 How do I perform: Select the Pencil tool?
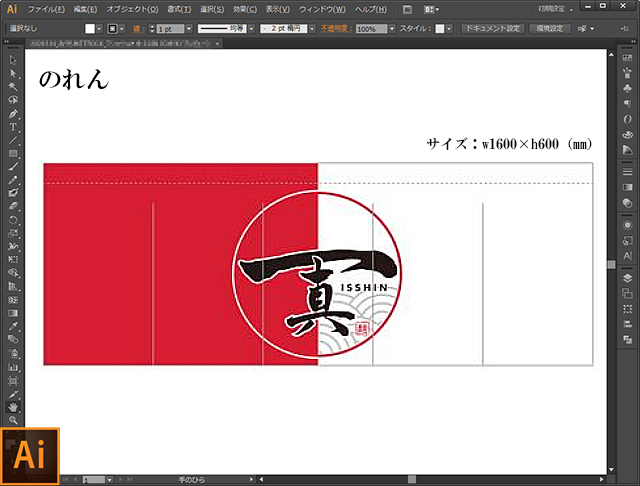tap(13, 180)
